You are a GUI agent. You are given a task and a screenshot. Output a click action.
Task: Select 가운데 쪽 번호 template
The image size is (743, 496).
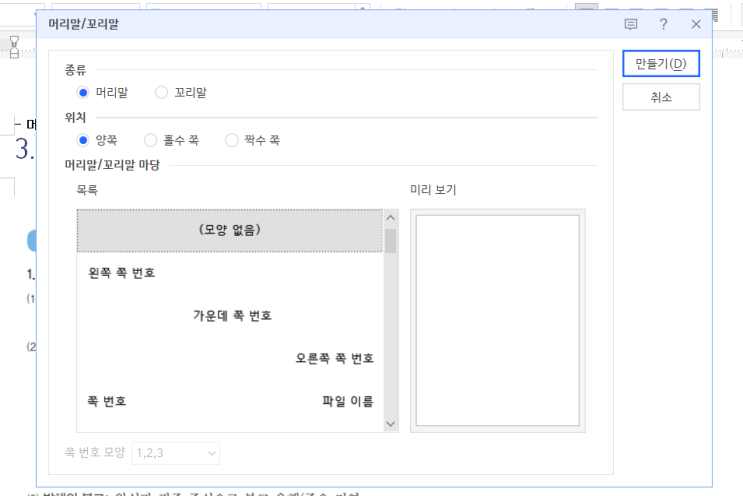pyautogui.click(x=230, y=316)
